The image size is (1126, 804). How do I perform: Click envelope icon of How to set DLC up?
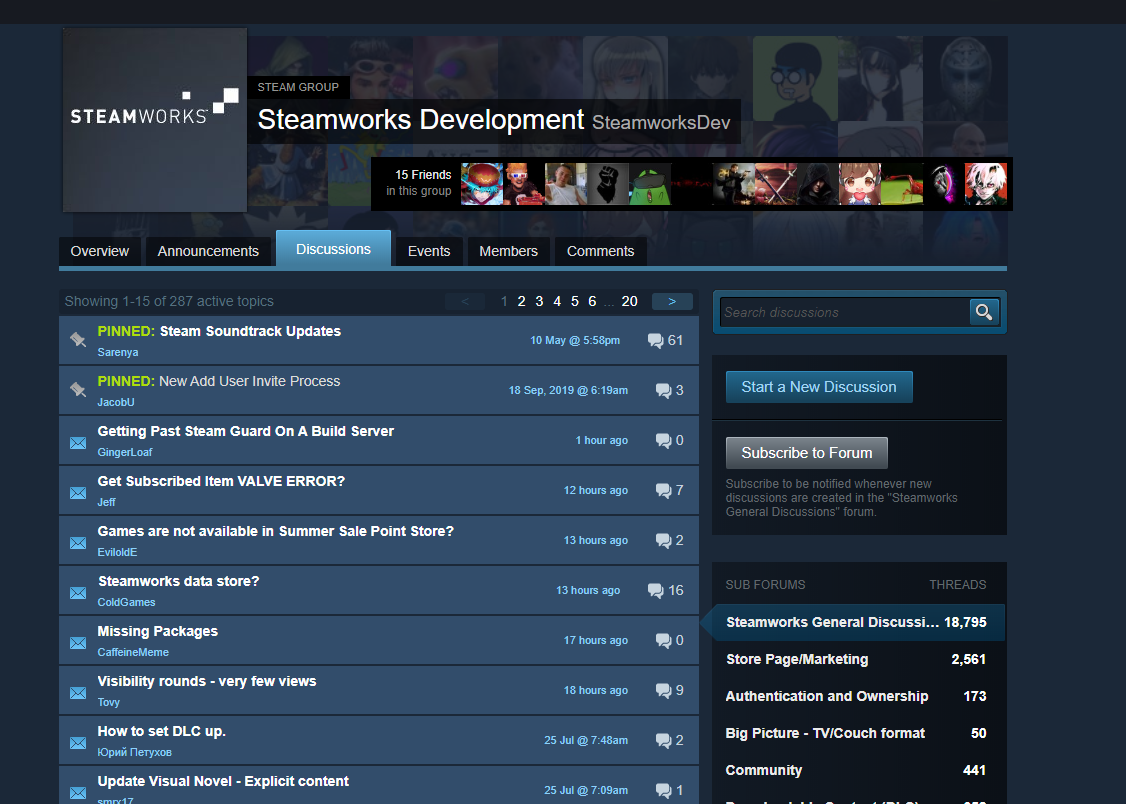78,743
